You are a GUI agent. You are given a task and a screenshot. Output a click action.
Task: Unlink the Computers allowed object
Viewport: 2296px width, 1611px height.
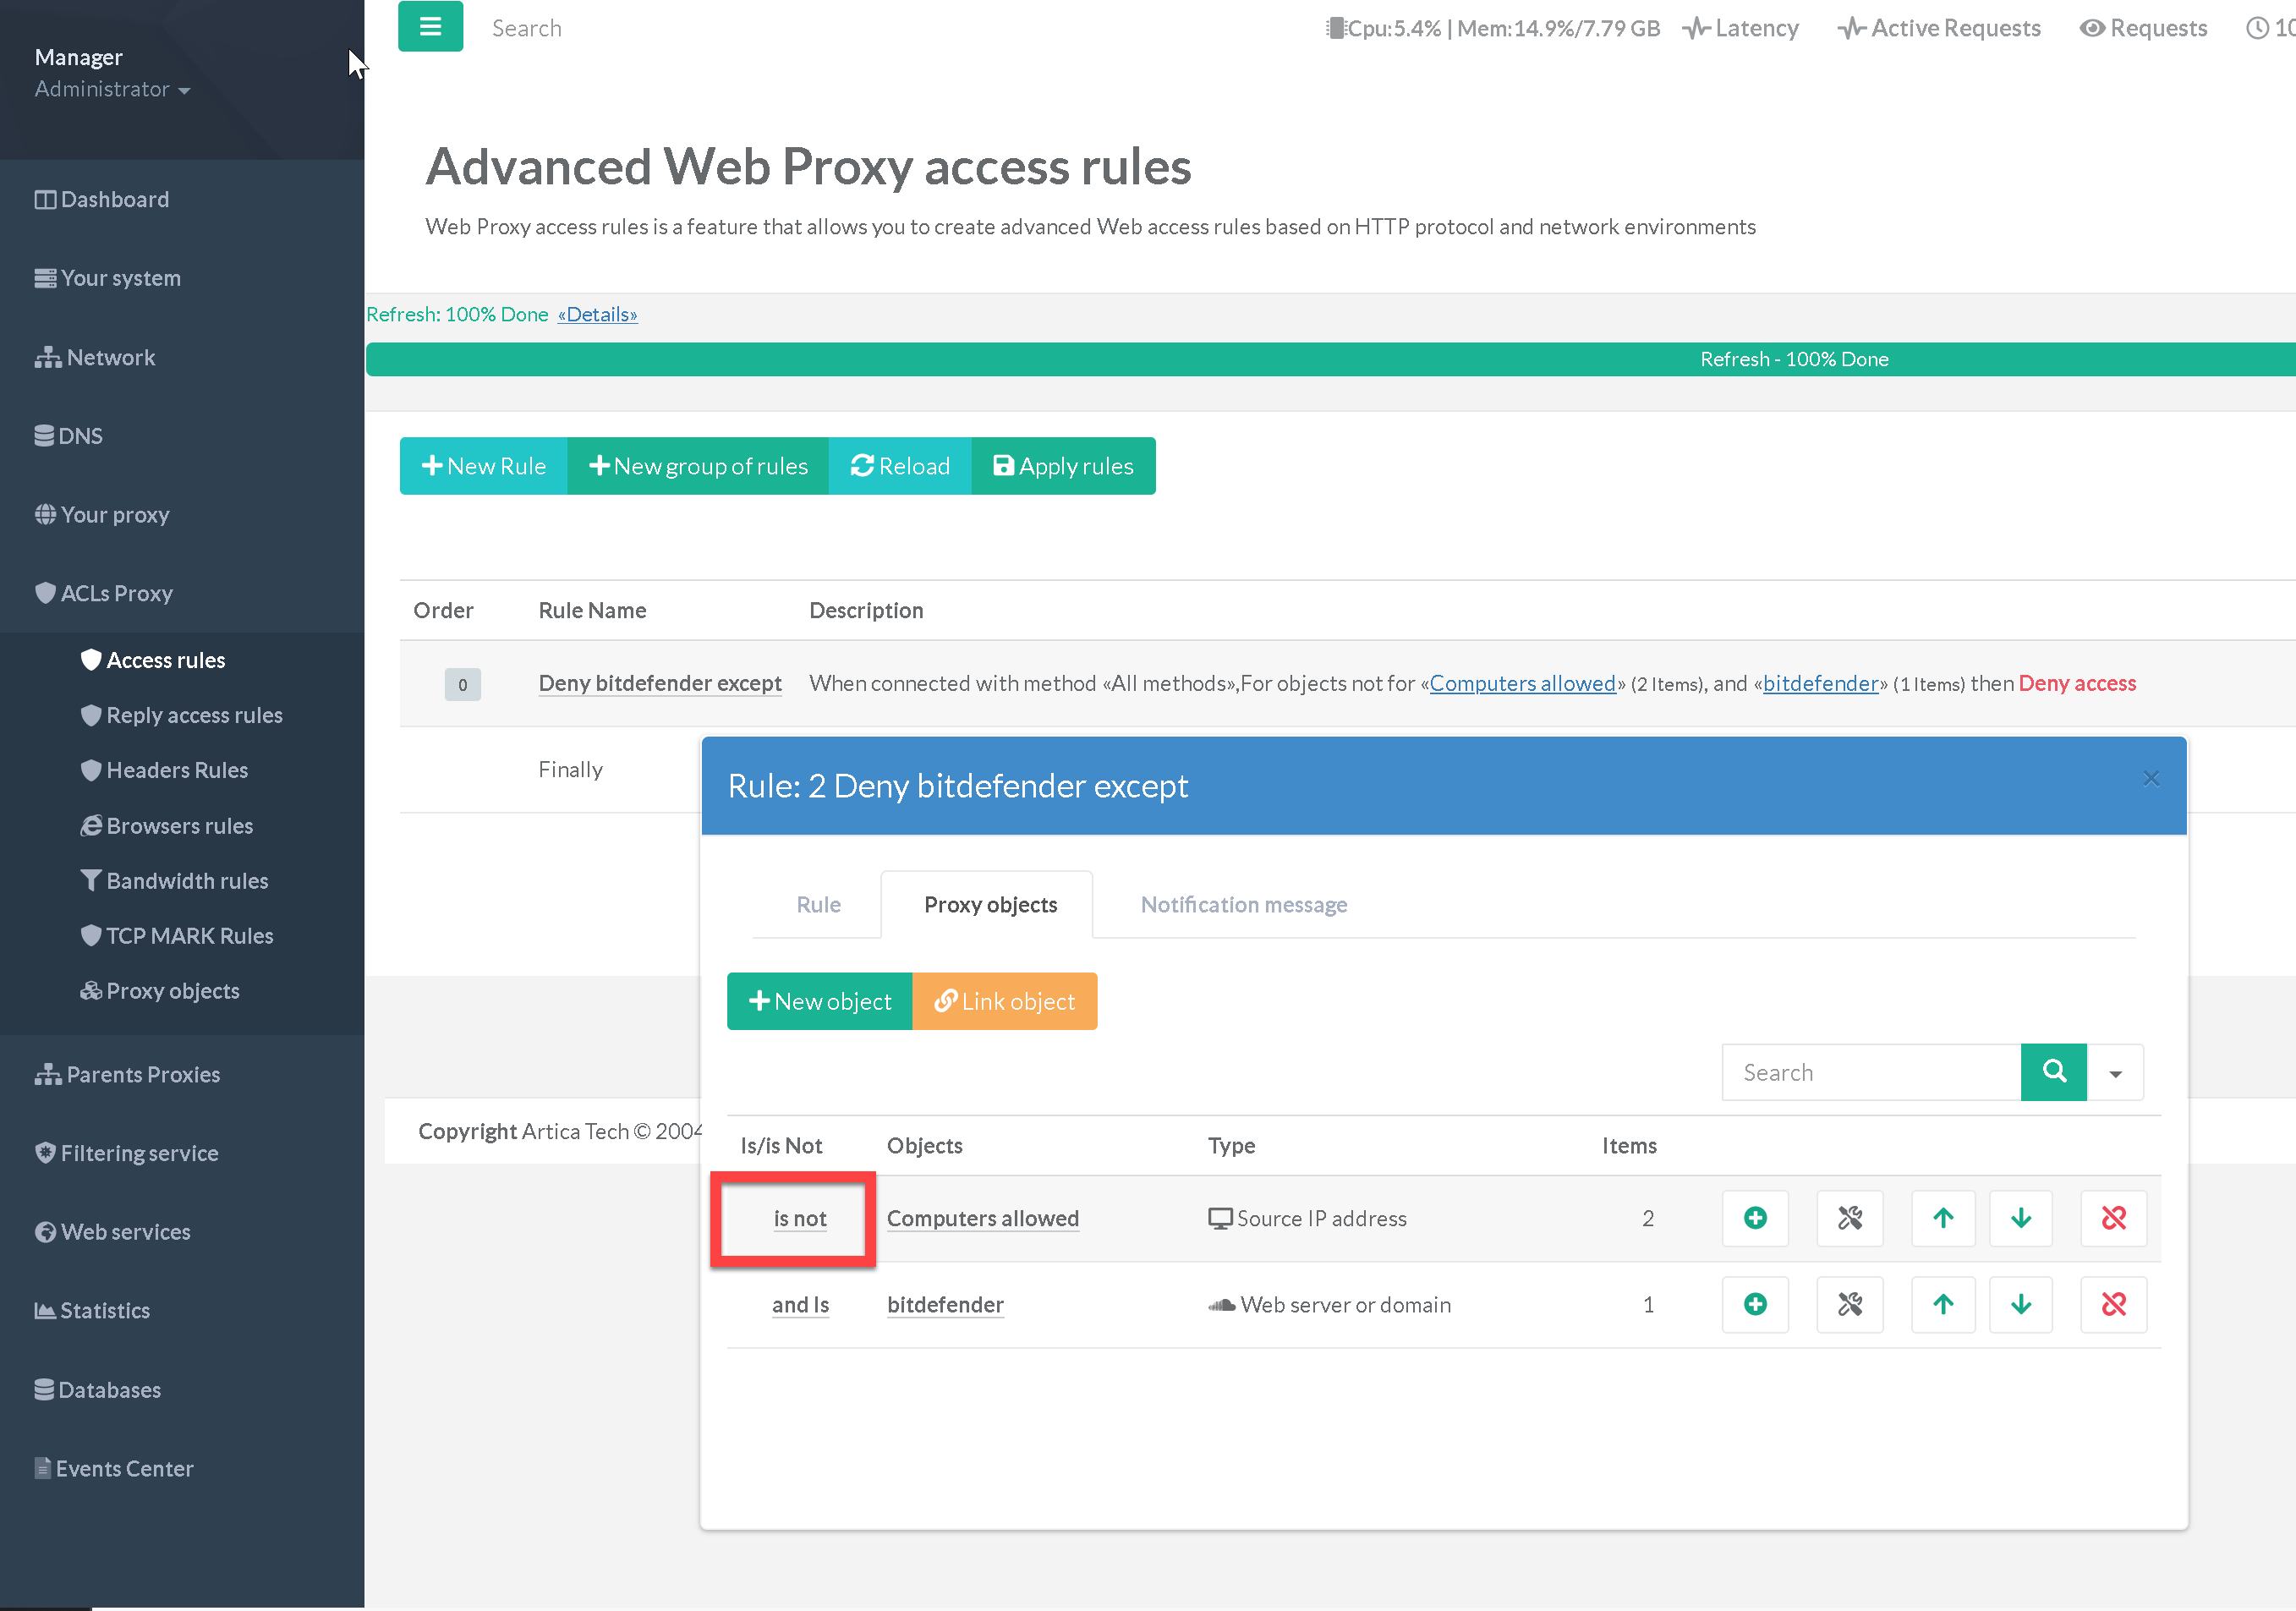point(2113,1218)
